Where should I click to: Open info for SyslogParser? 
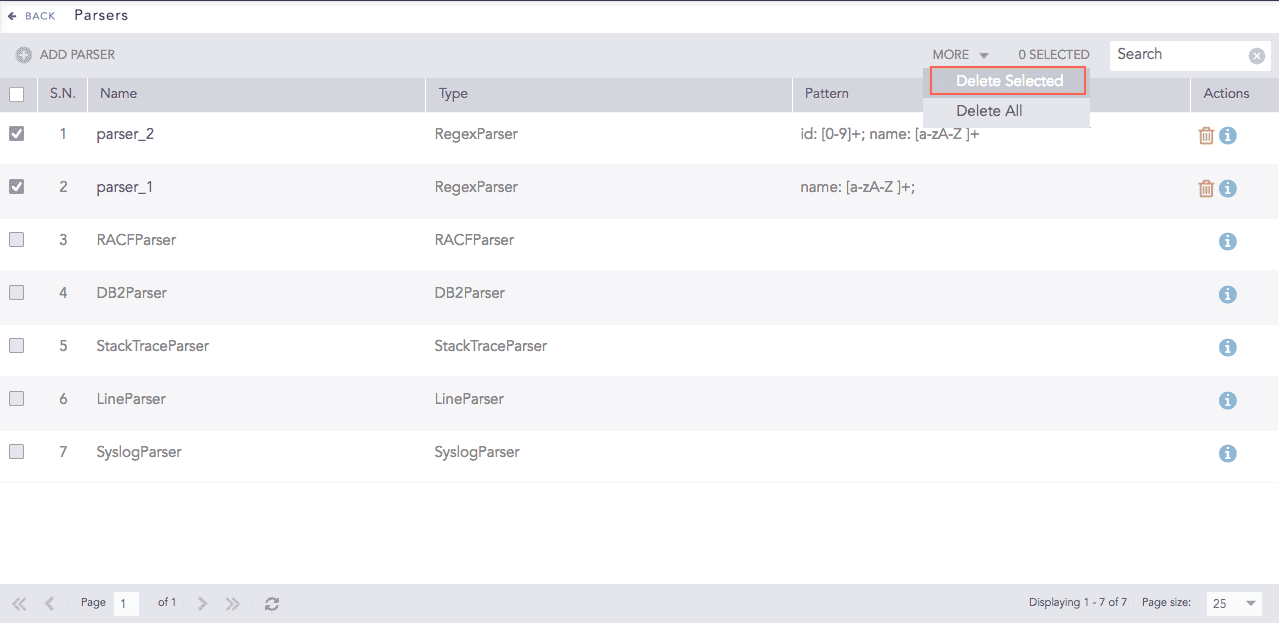(1227, 453)
